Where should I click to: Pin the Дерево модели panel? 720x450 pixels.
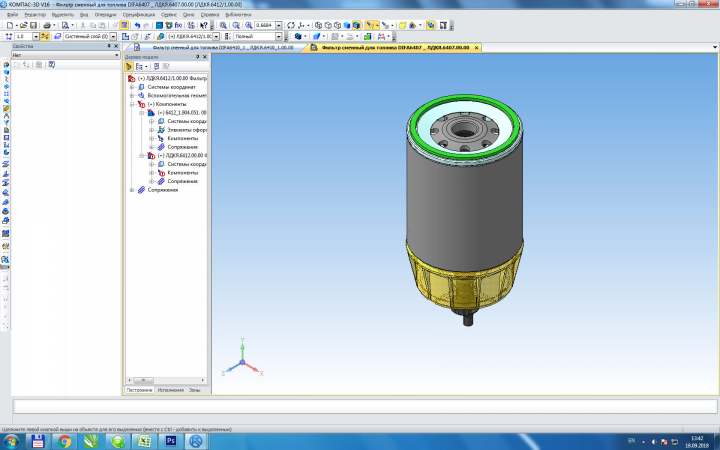(197, 57)
